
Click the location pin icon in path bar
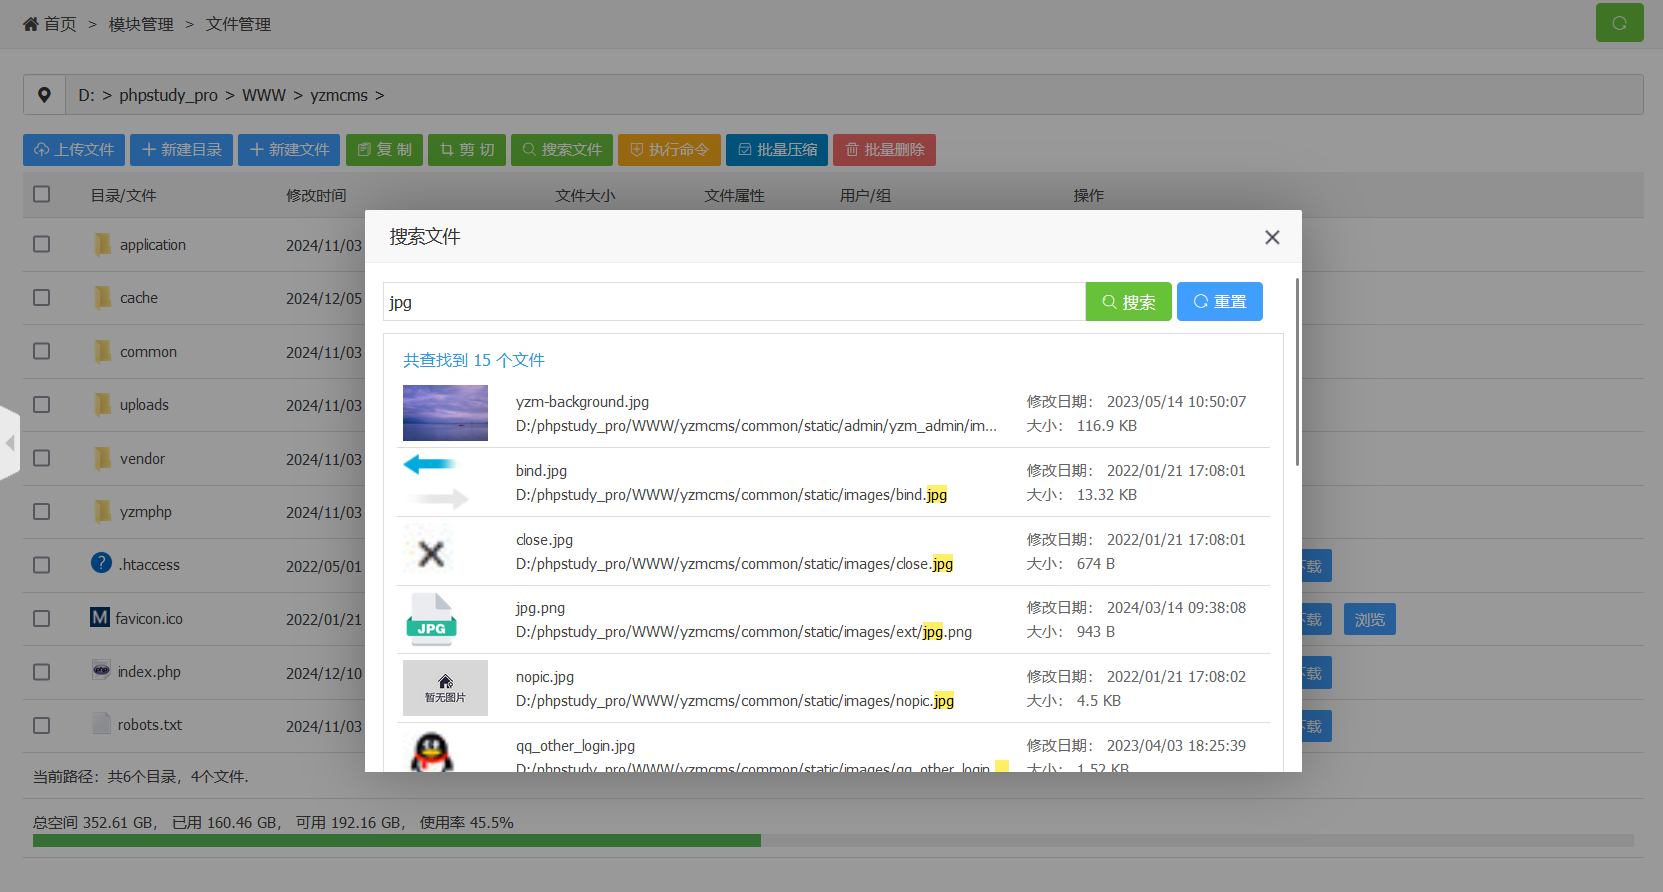point(44,95)
